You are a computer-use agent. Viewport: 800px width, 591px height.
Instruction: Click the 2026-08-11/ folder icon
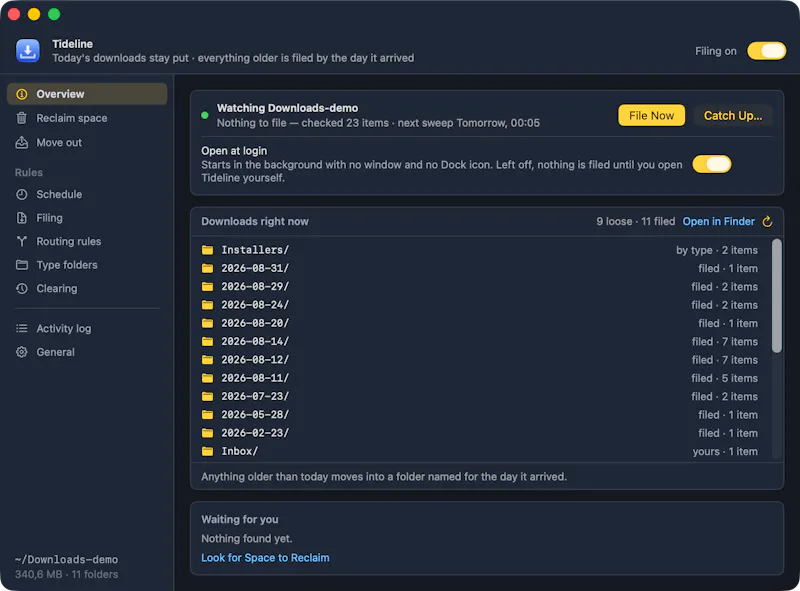pyautogui.click(x=207, y=378)
